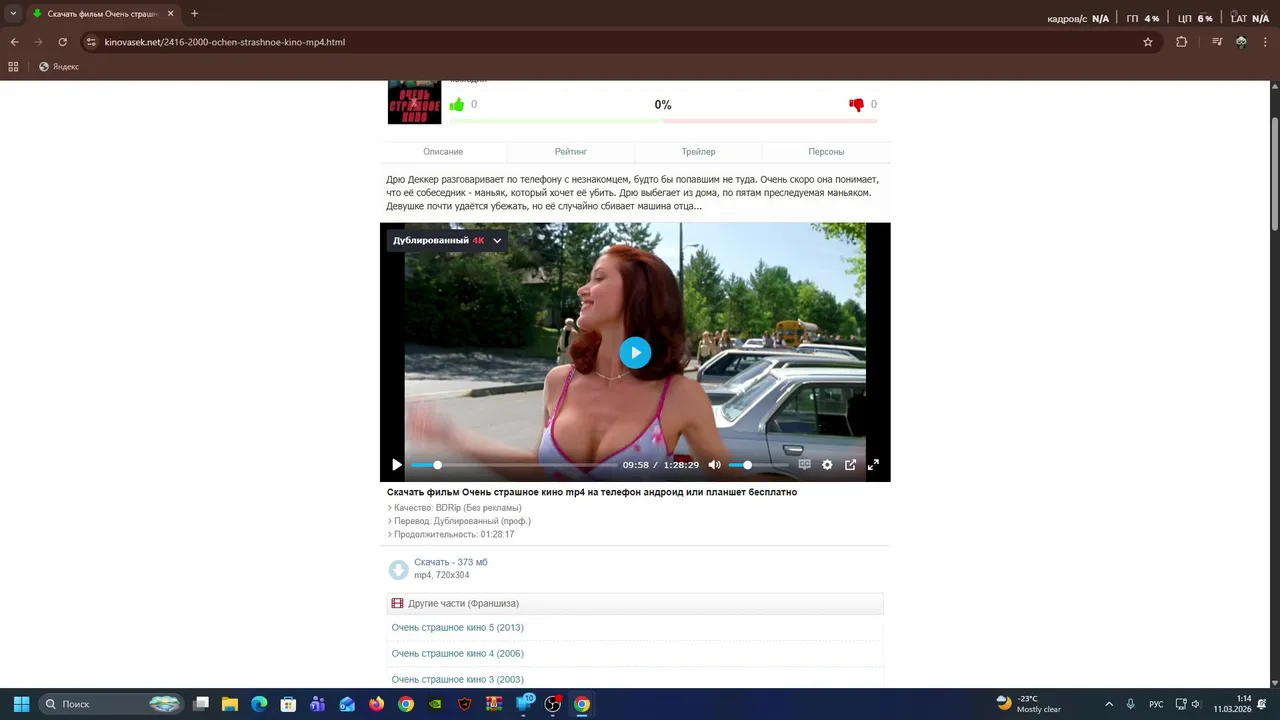
Task: Click the tray microphone icon
Action: (x=1131, y=704)
